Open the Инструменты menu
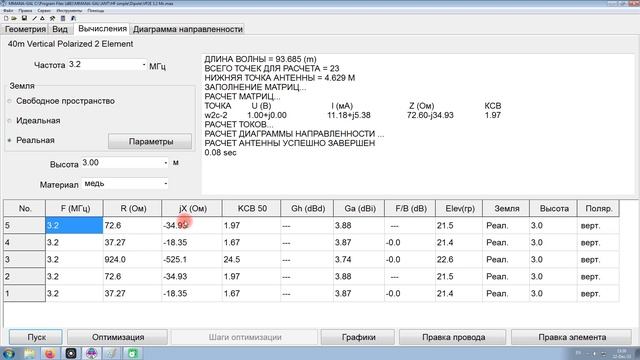 click(x=69, y=11)
